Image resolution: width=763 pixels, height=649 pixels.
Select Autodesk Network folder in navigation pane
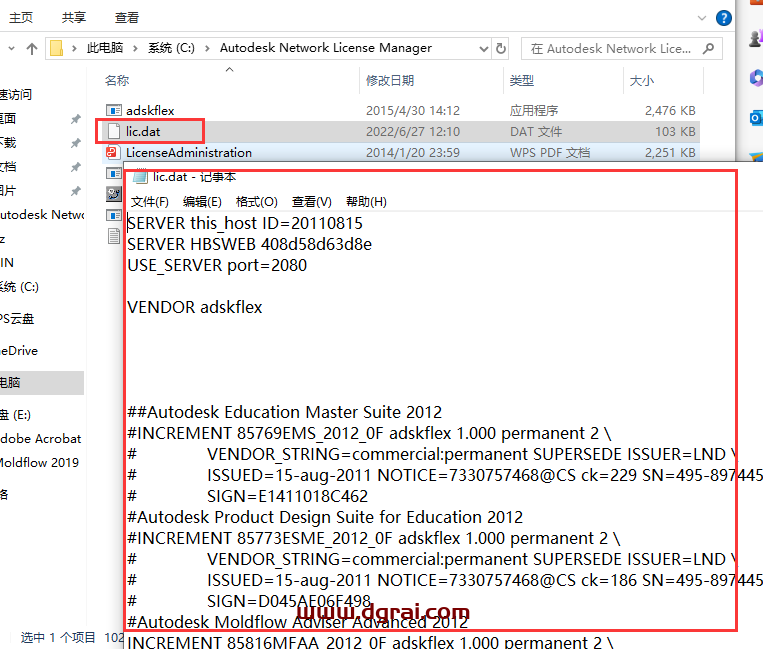tap(42, 215)
